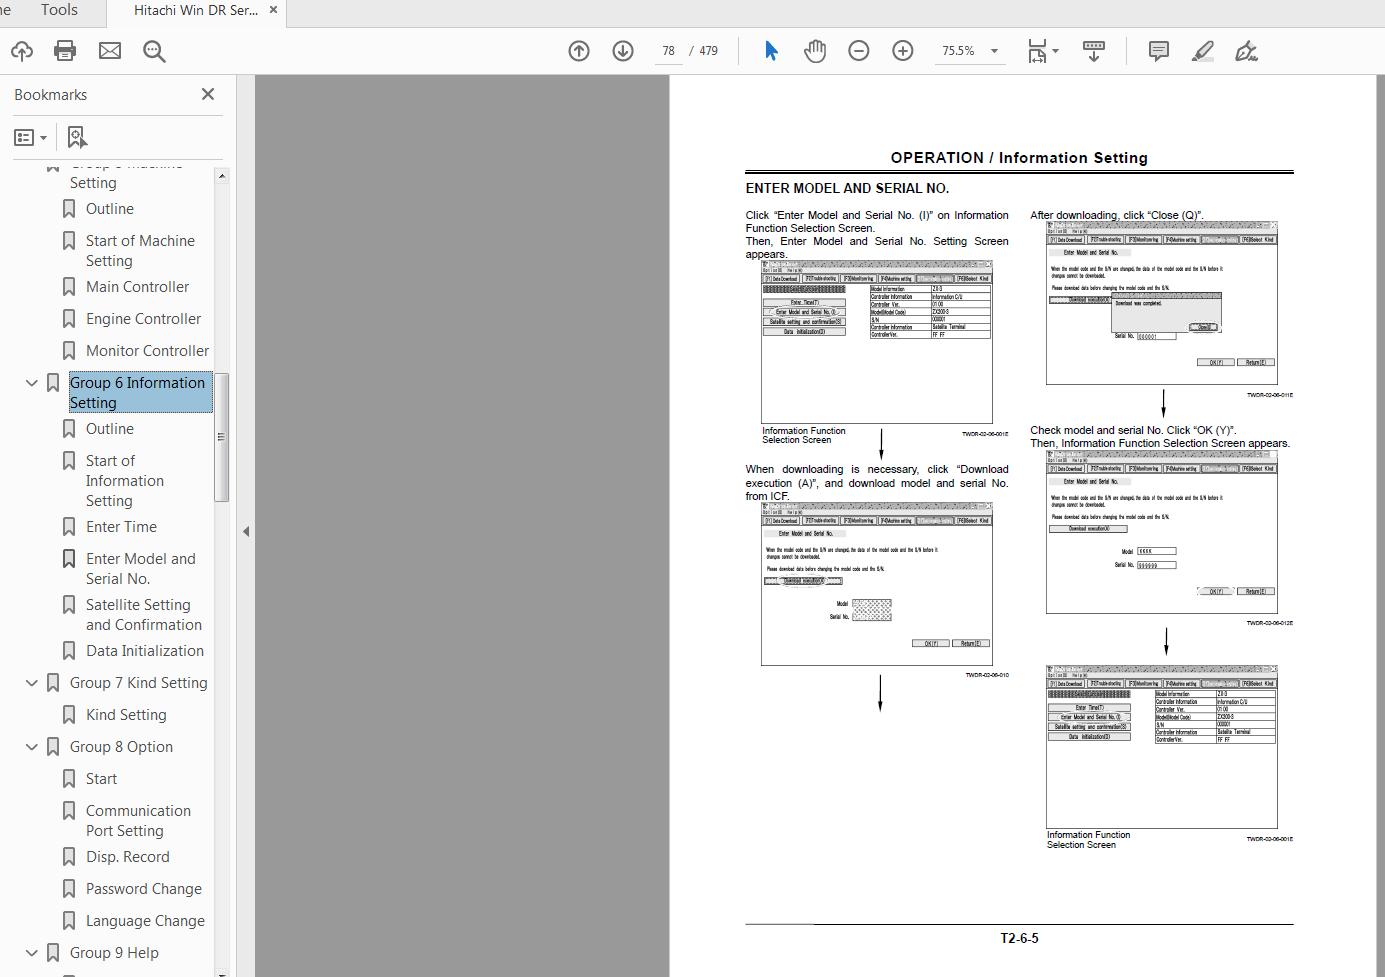Open the Enter Time bookmark
The width and height of the screenshot is (1385, 977).
pos(120,526)
